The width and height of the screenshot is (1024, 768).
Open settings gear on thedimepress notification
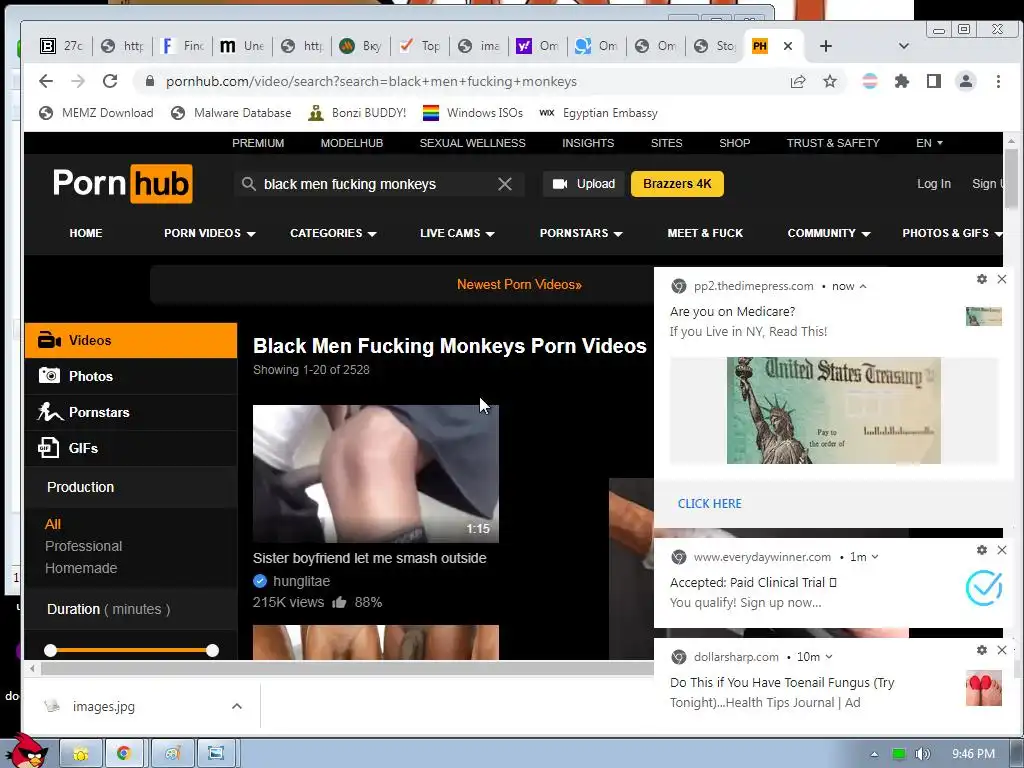pos(982,279)
